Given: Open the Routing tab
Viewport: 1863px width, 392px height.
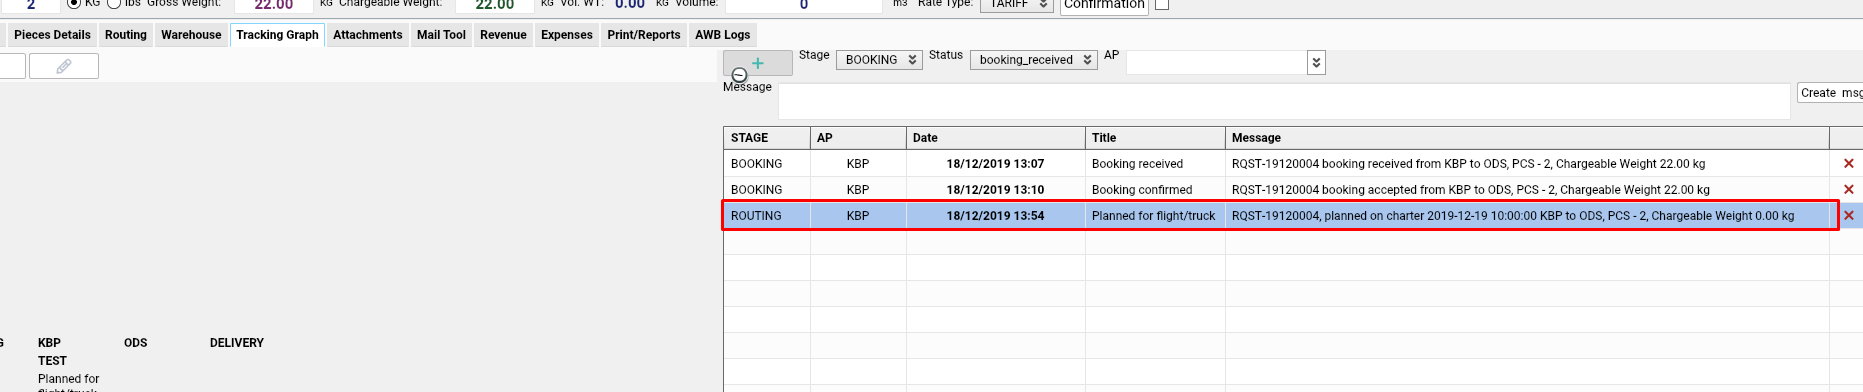Looking at the screenshot, I should [x=126, y=35].
